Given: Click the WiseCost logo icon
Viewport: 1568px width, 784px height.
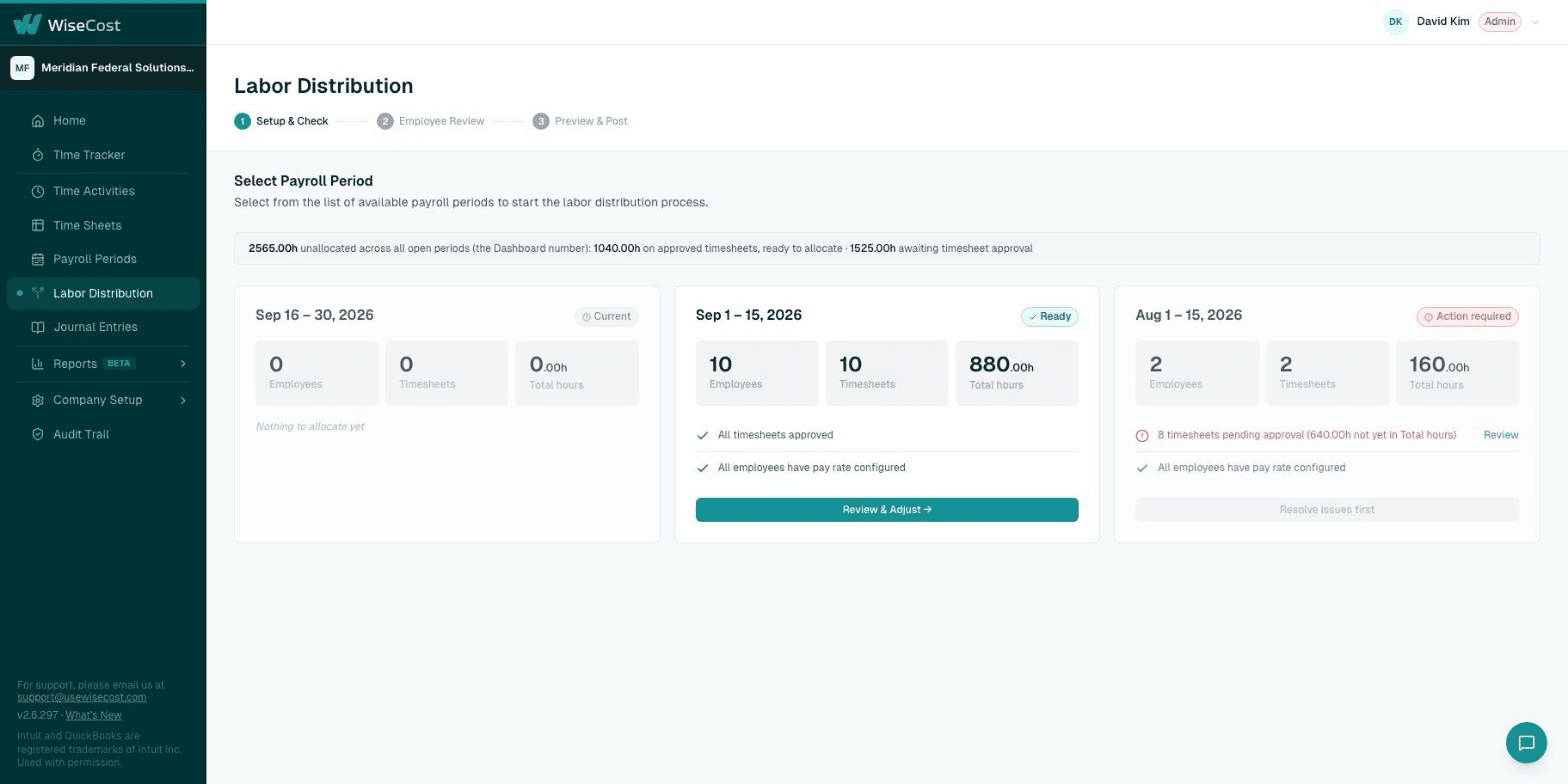Looking at the screenshot, I should coord(27,24).
